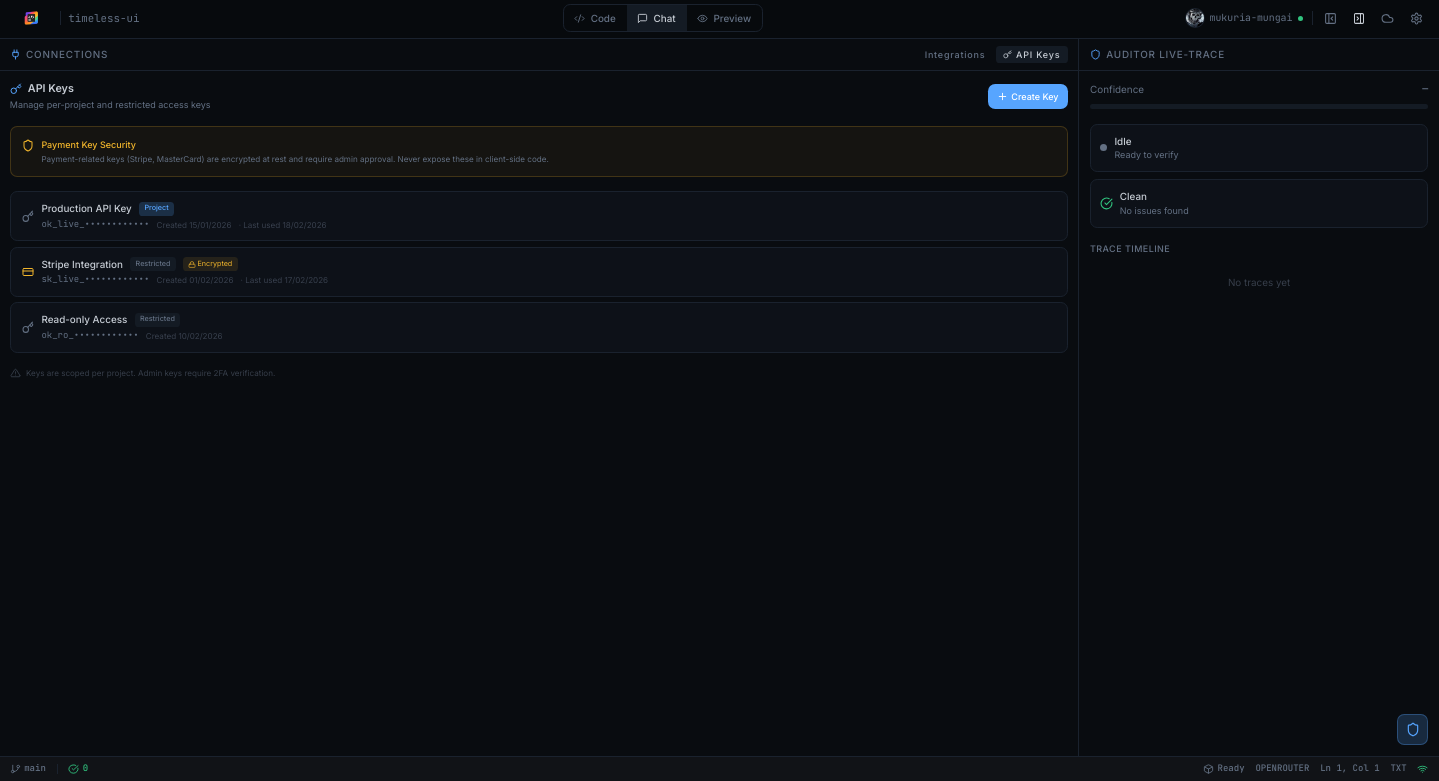Image resolution: width=1439 pixels, height=781 pixels.
Task: Switch to the Chat tab
Action: click(x=657, y=18)
